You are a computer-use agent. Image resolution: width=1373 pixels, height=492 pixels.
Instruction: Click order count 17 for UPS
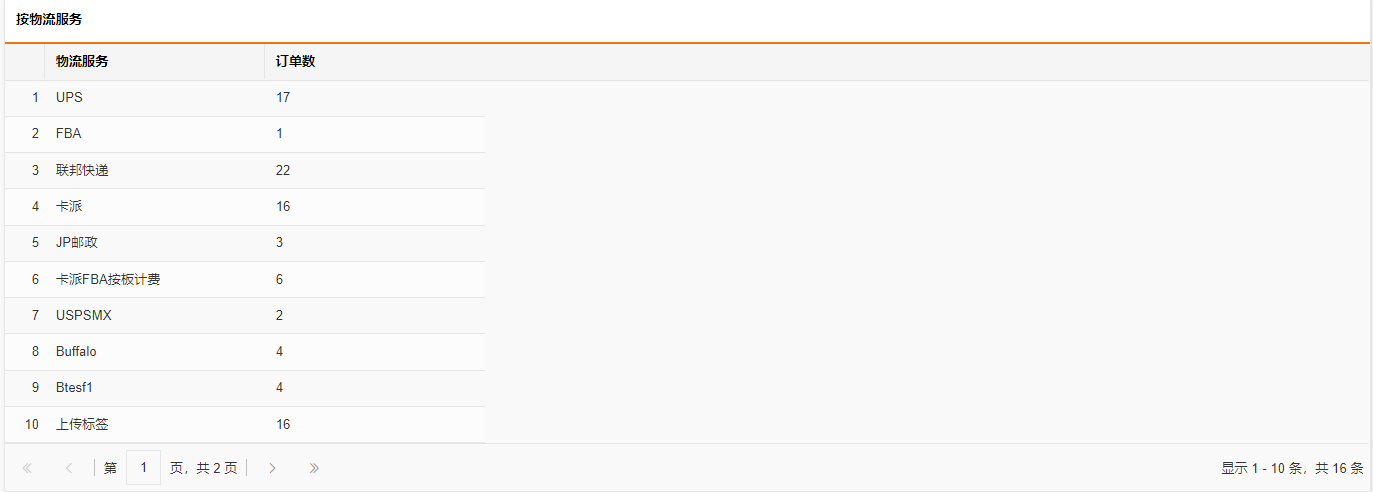click(283, 98)
